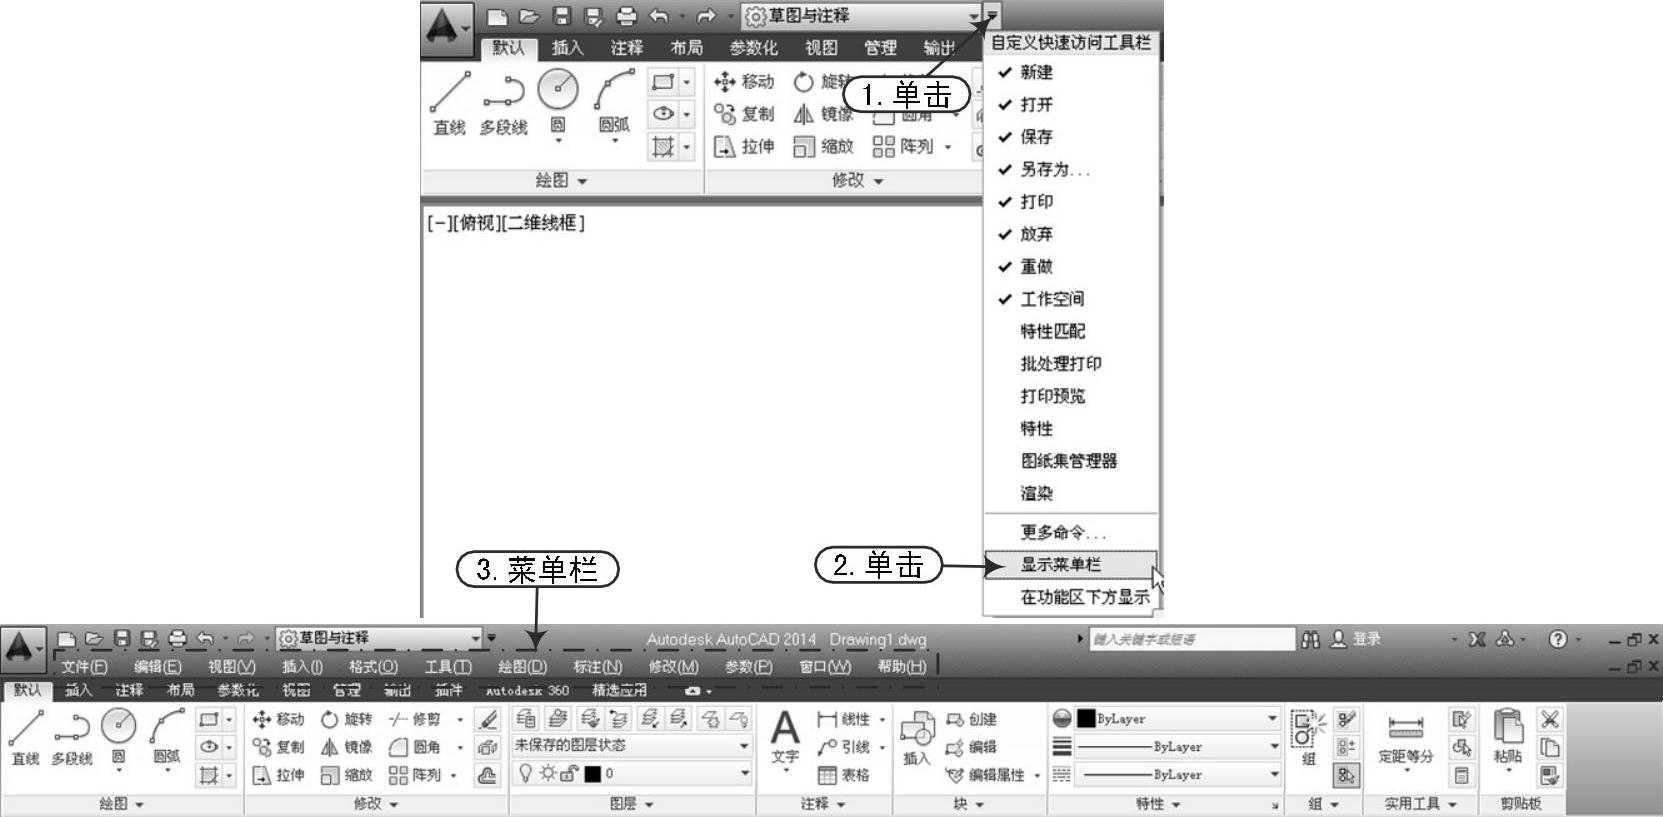Choose the Copy (复制) tool in the lower Modify panel
Image resolution: width=1663 pixels, height=817 pixels.
[278, 747]
